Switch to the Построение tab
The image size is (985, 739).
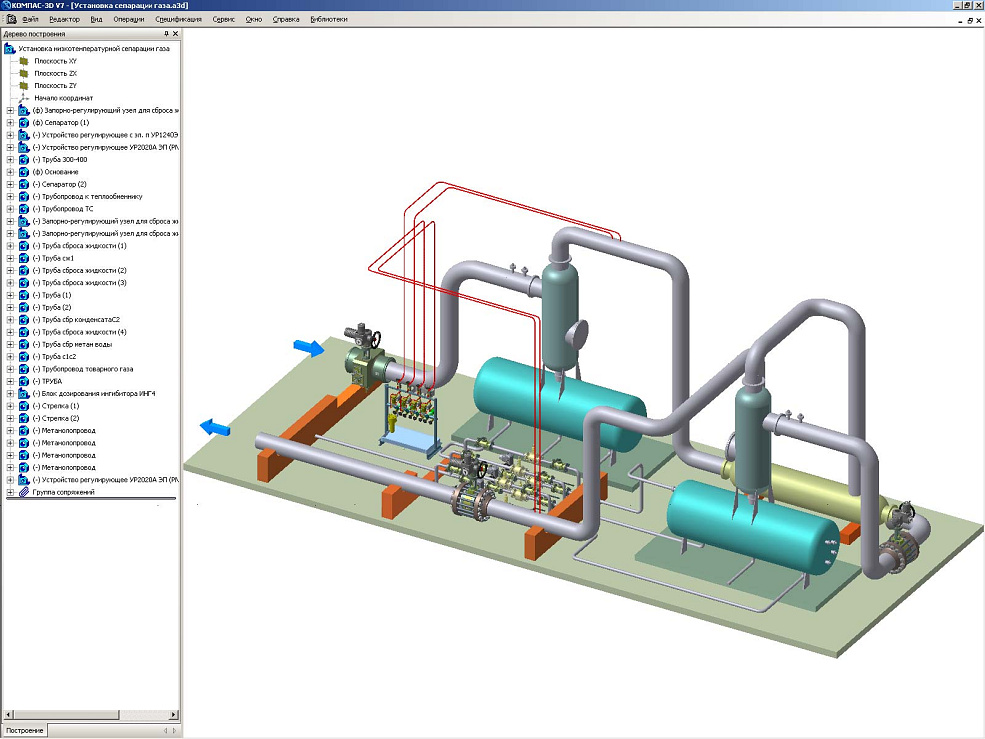click(23, 731)
